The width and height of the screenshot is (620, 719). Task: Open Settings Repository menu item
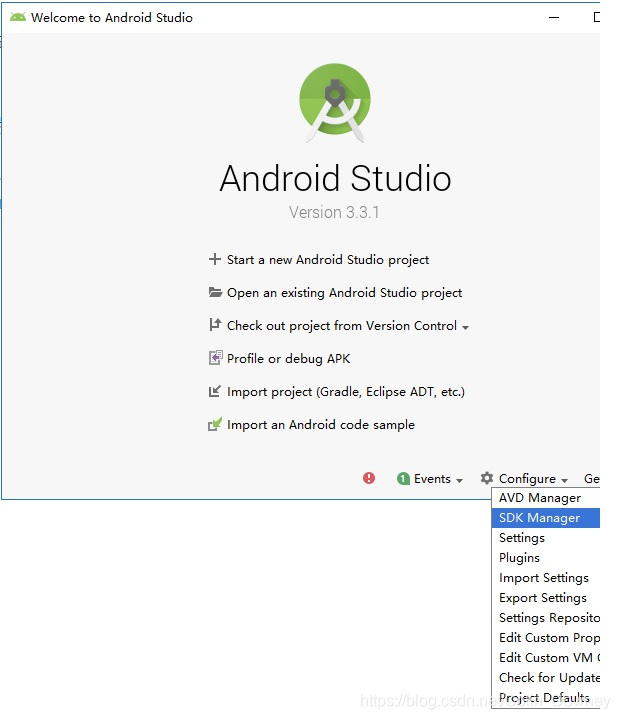point(546,618)
